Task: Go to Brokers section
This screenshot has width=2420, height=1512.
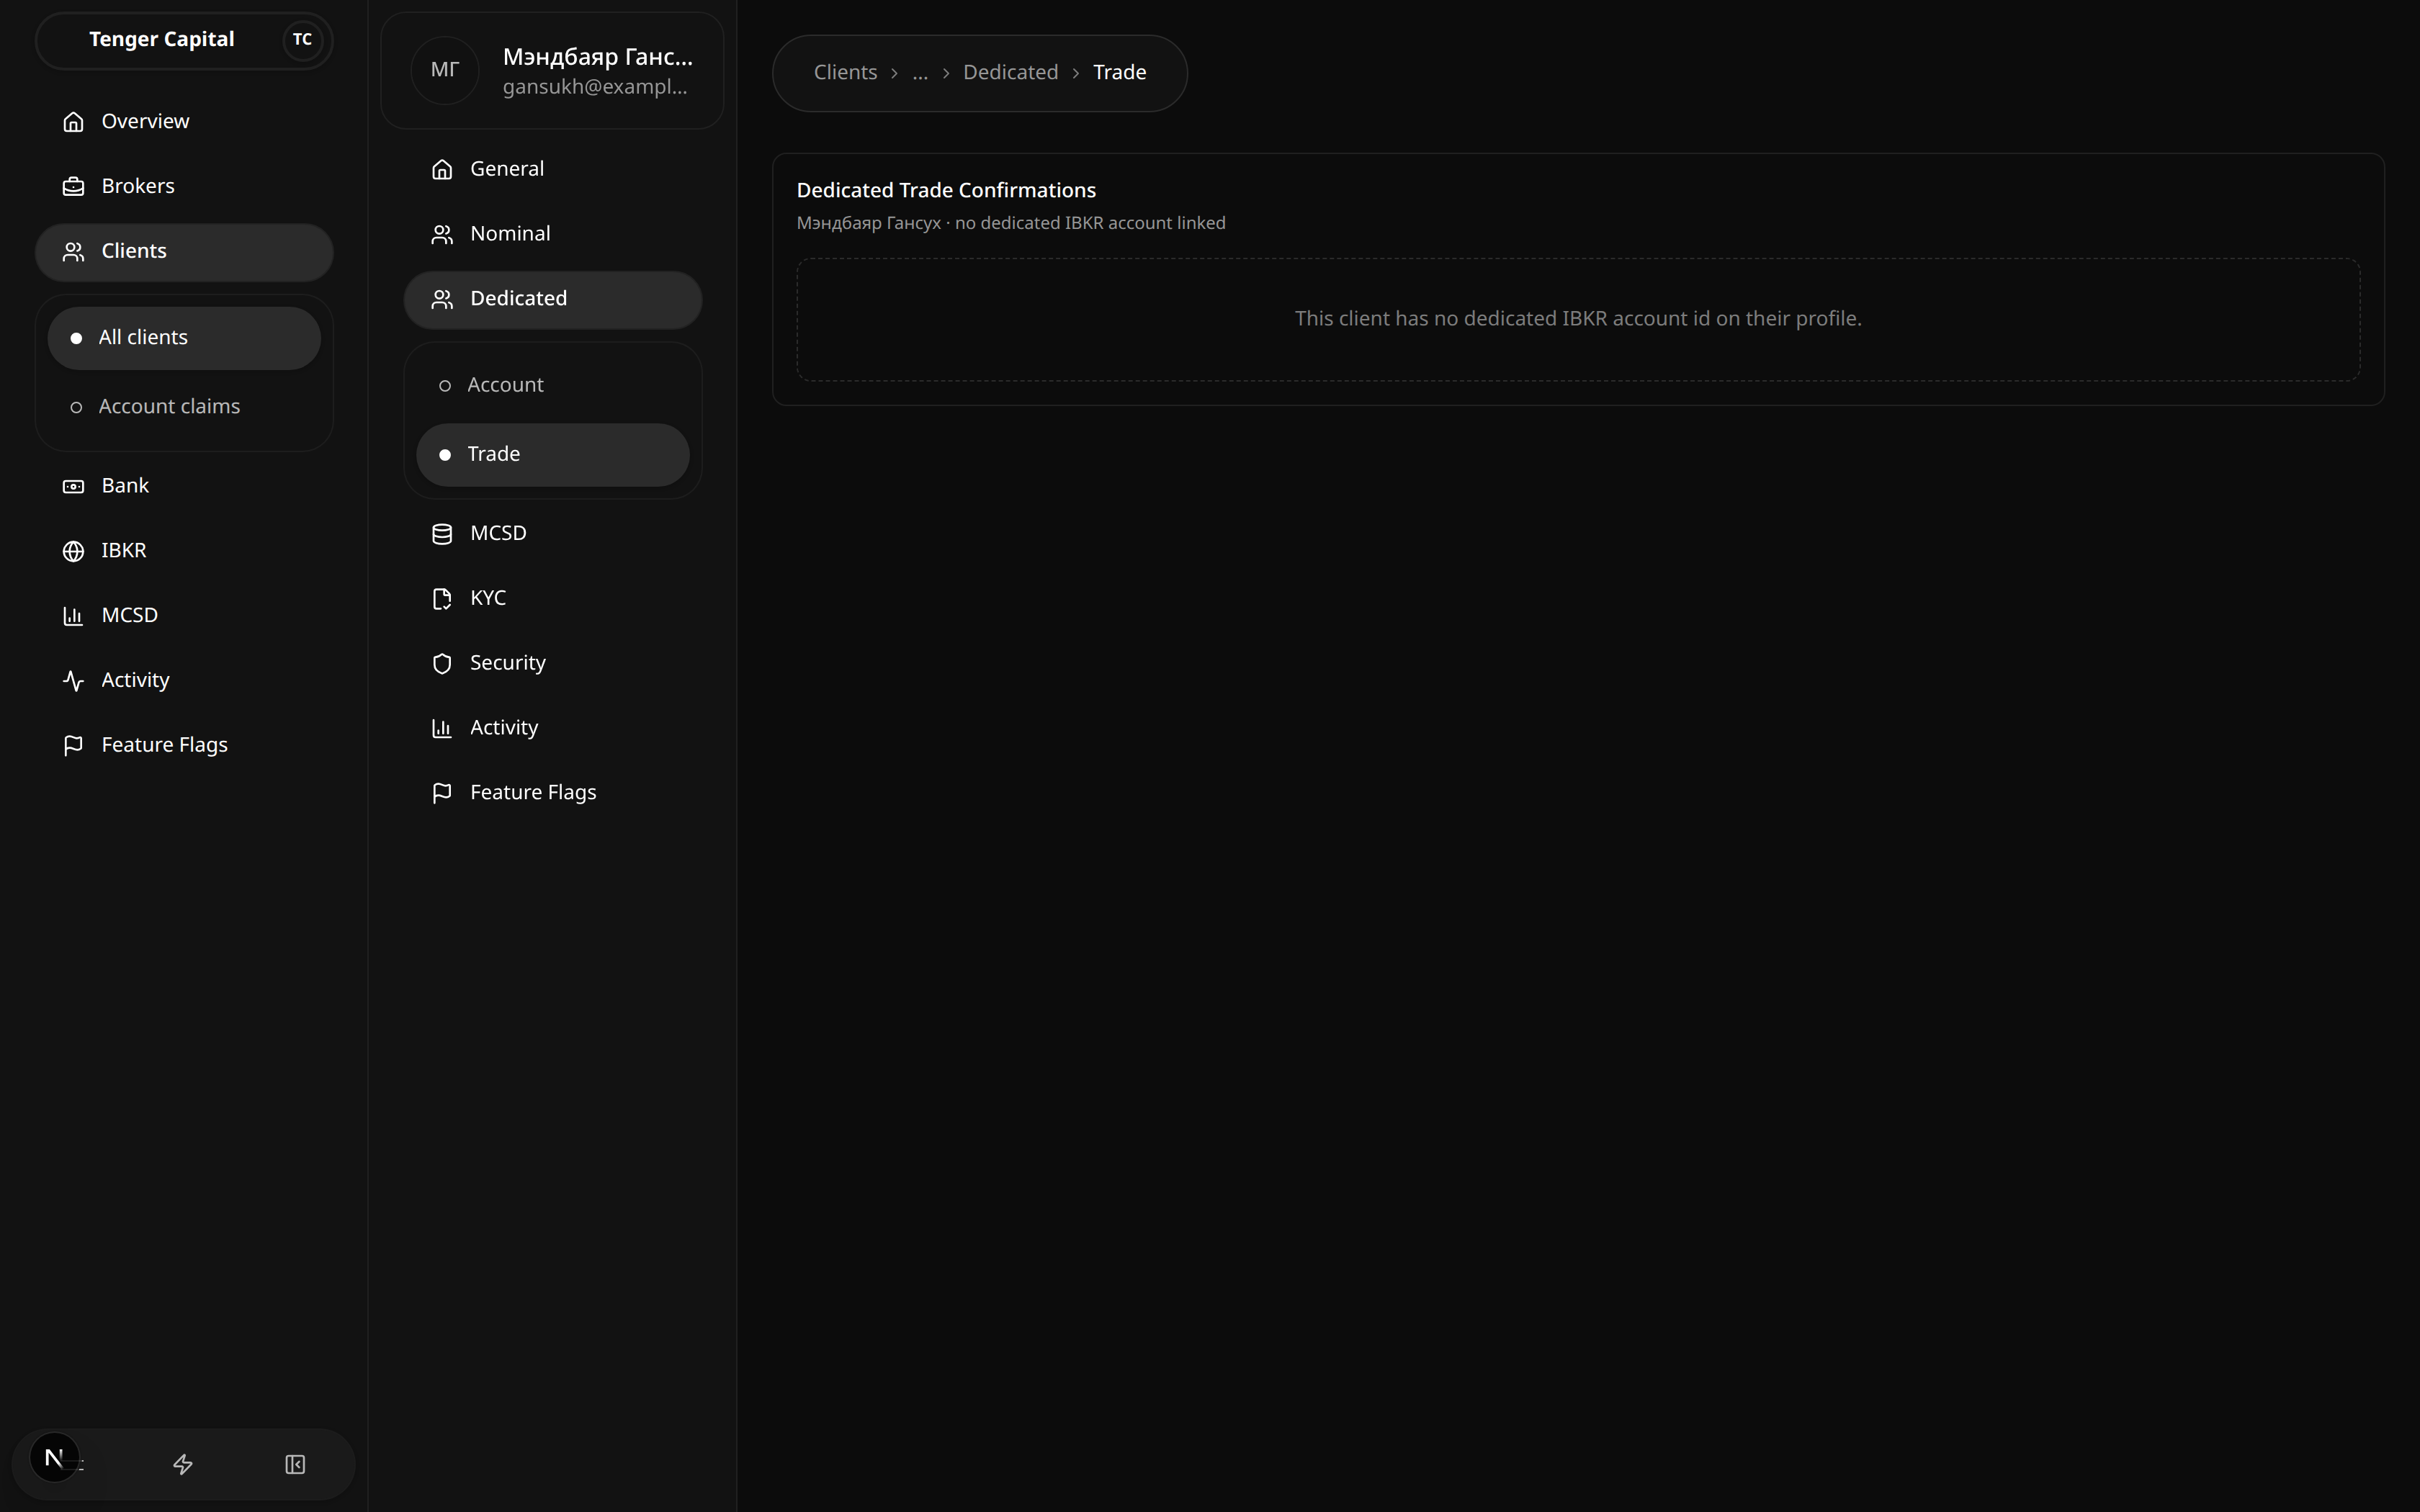Action: pyautogui.click(x=184, y=186)
